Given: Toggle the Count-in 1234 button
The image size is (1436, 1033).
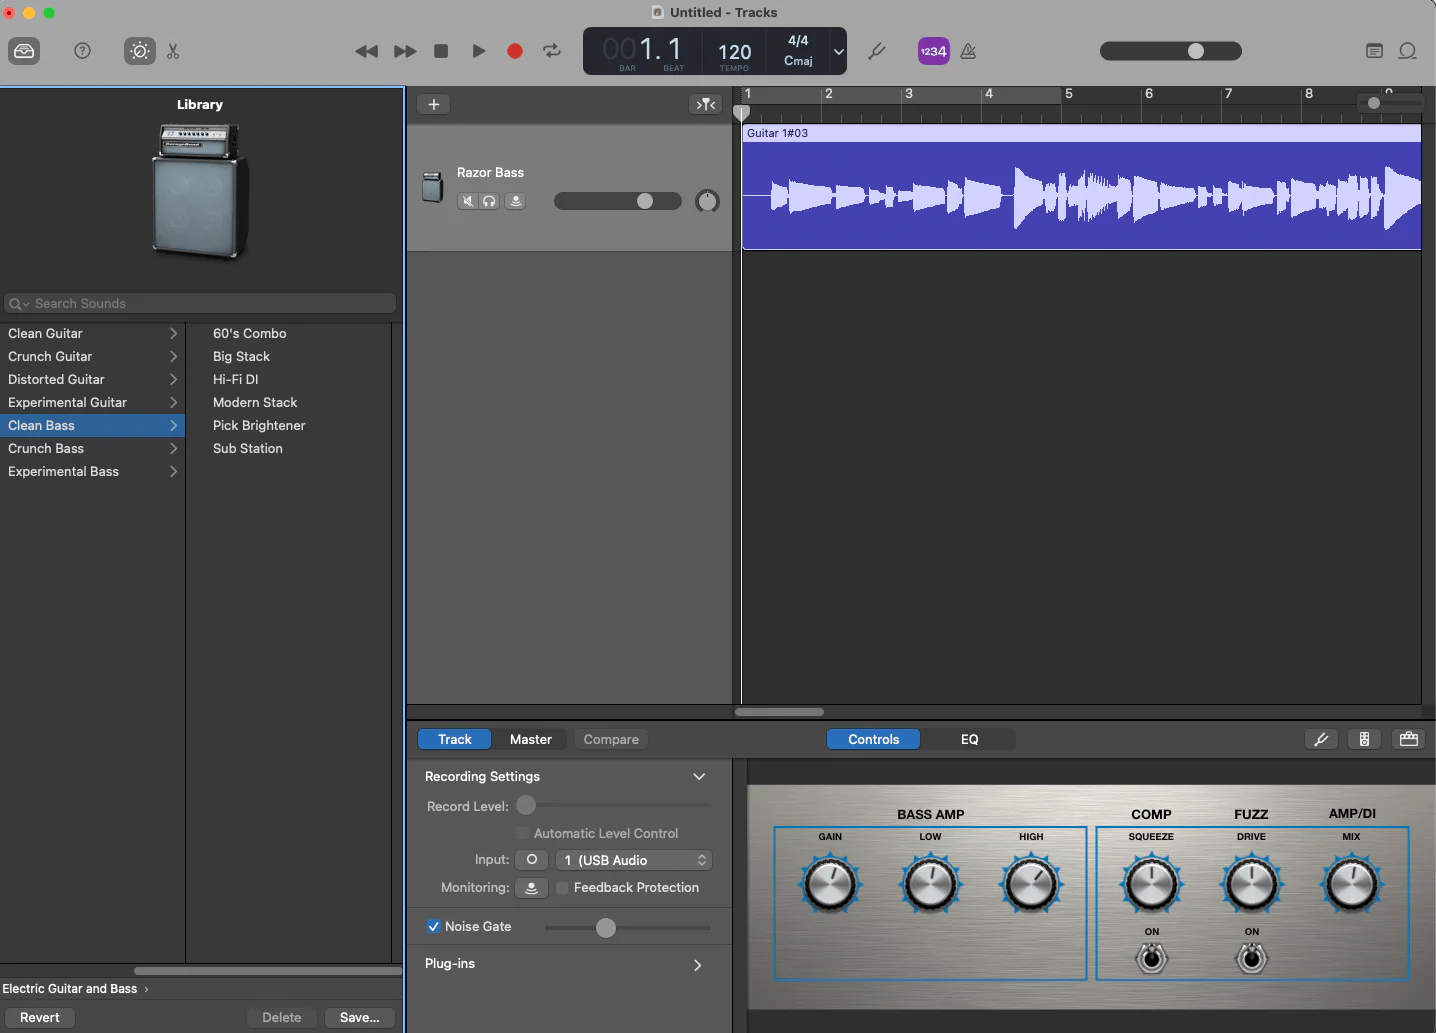Looking at the screenshot, I should [x=933, y=51].
